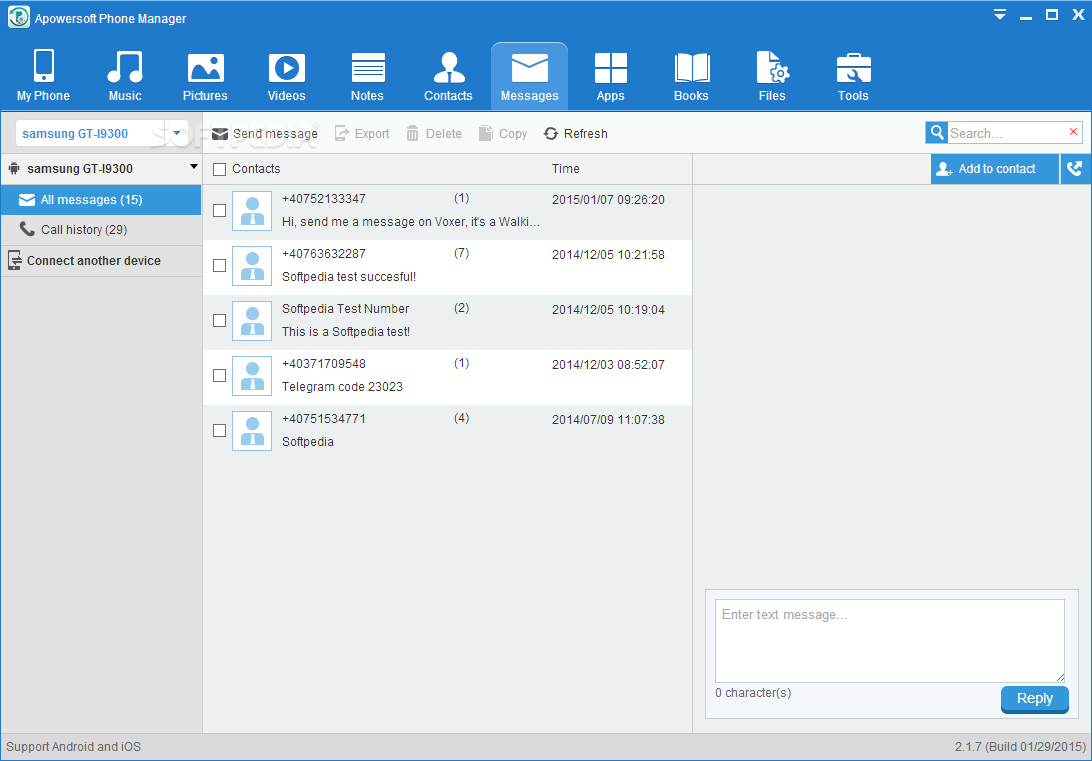The width and height of the screenshot is (1092, 761).
Task: Click the version text 2.1.7 in status bar
Action: 1020,746
